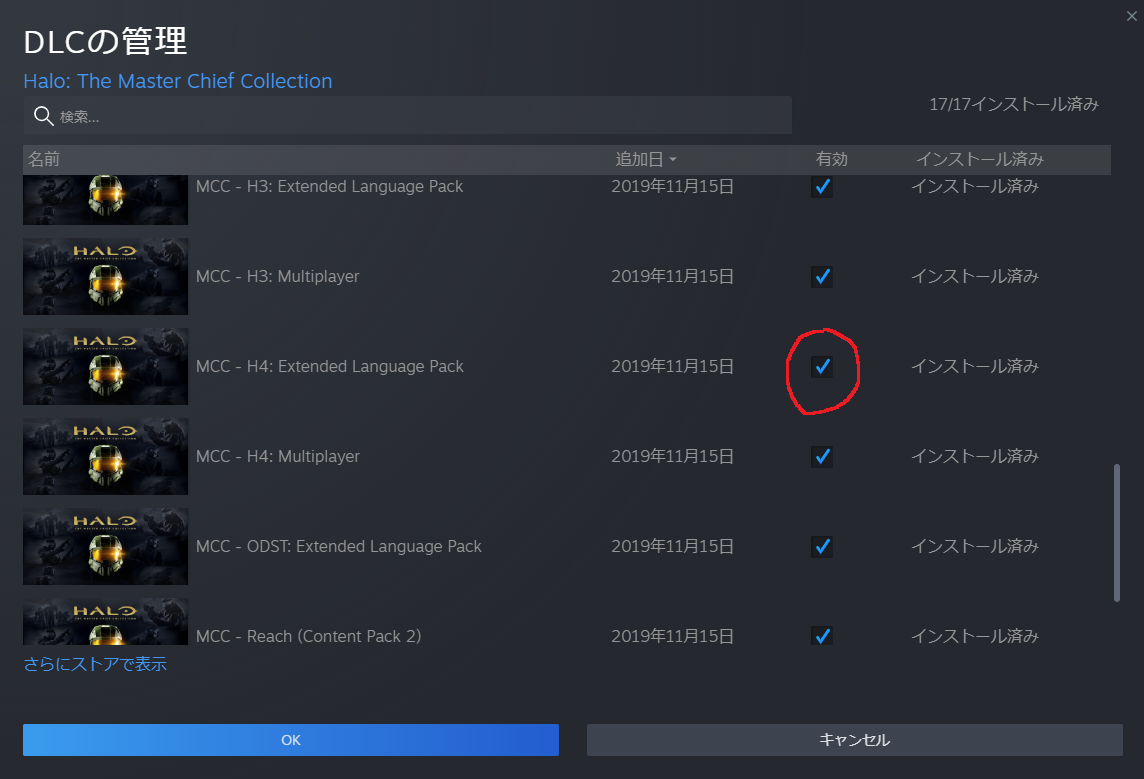Uncheck MCC - H3: Multiplayer checkbox
Viewport: 1144px width, 779px height.
click(x=822, y=276)
